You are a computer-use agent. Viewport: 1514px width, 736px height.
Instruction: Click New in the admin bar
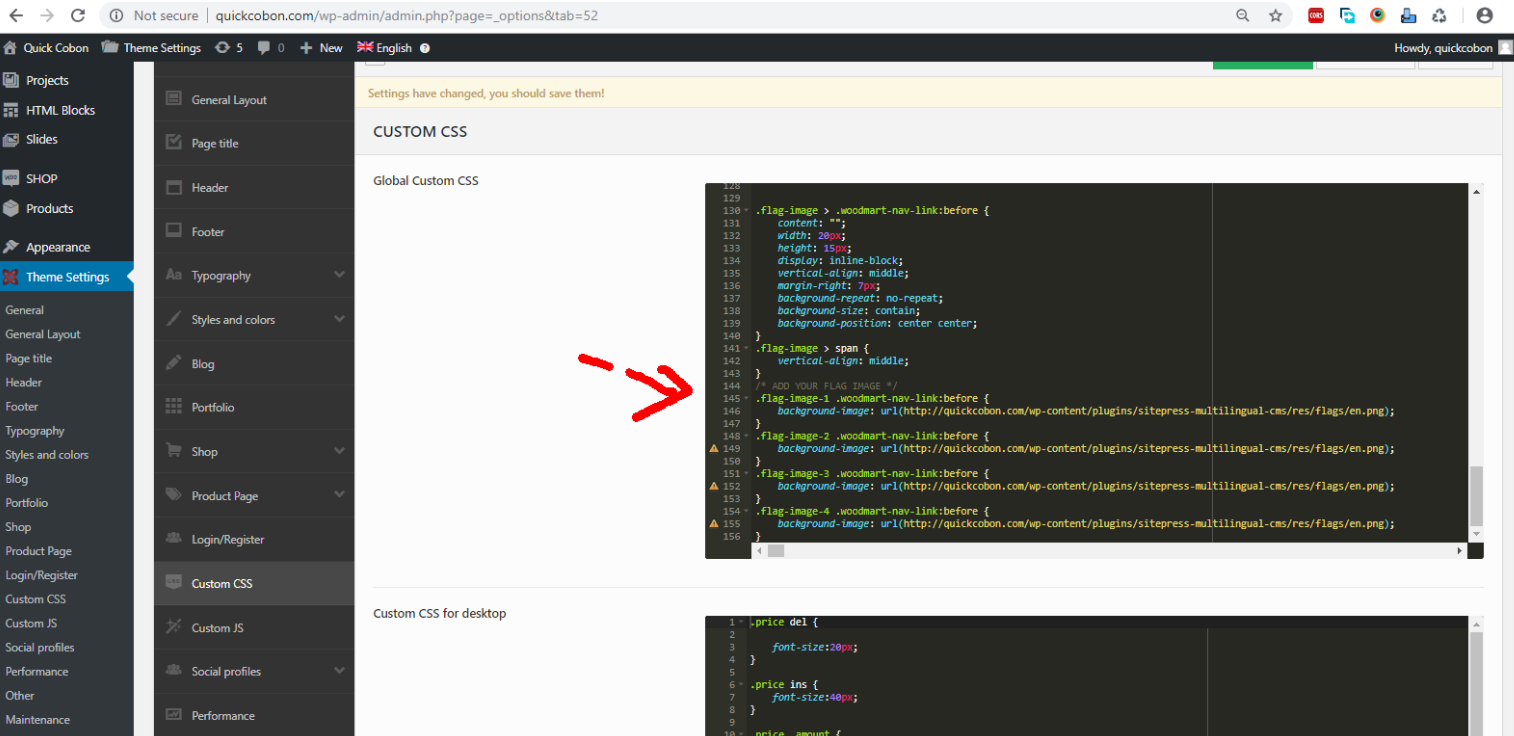coord(321,48)
